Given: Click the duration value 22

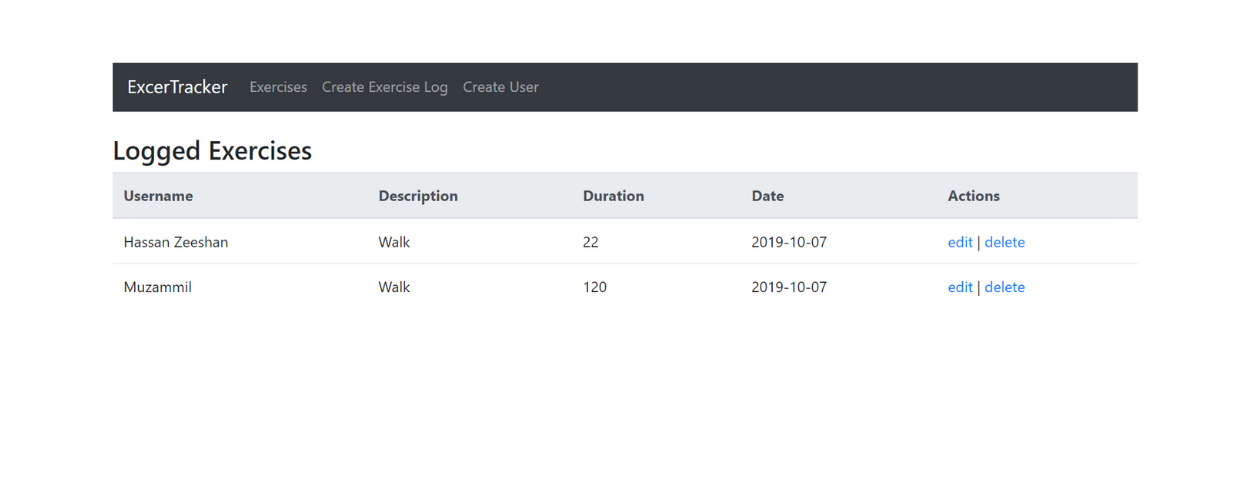Looking at the screenshot, I should pyautogui.click(x=591, y=242).
